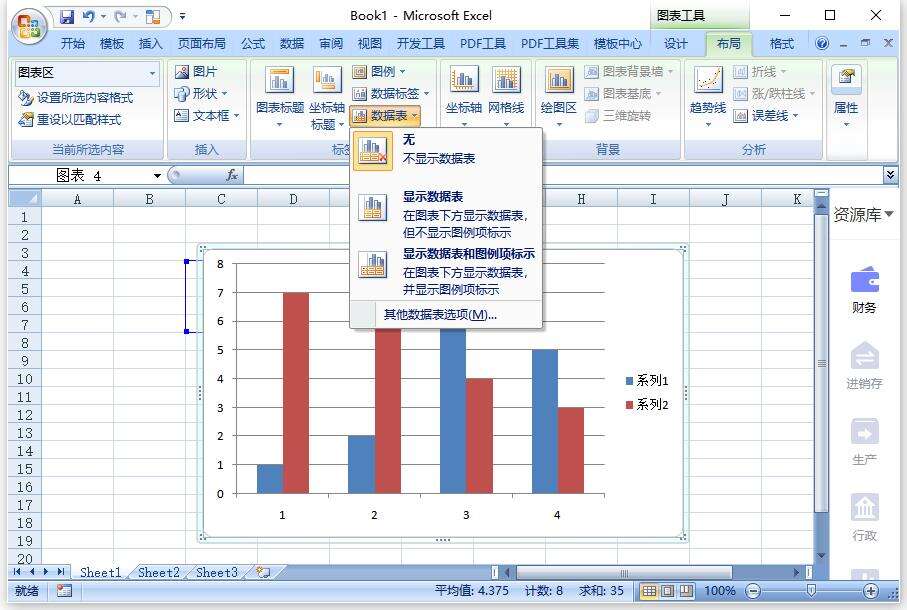
Task: Switch to Sheet2
Action: [158, 572]
